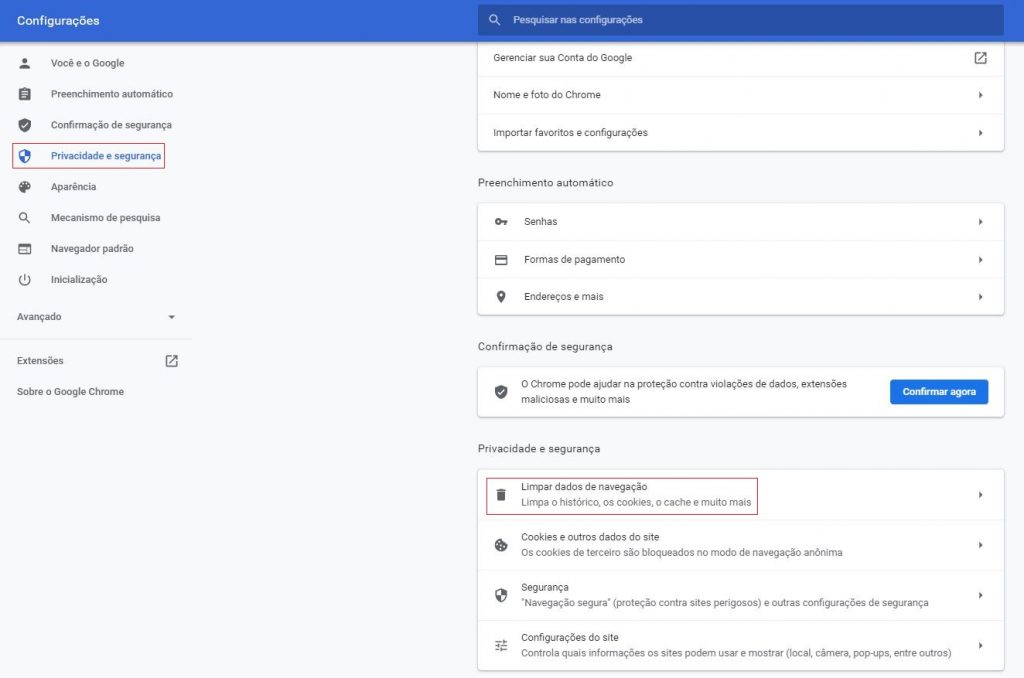Click the palette icon beside Aparência

click(24, 187)
